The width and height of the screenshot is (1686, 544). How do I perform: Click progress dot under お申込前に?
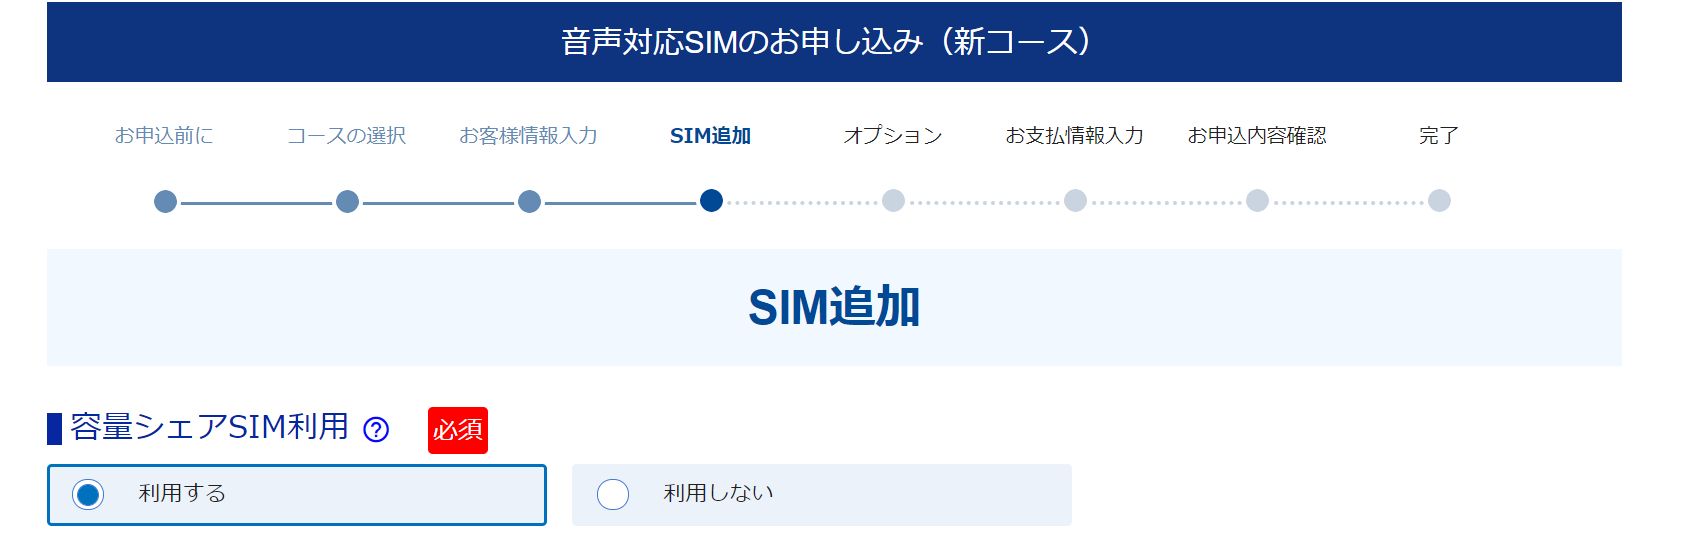(x=165, y=201)
